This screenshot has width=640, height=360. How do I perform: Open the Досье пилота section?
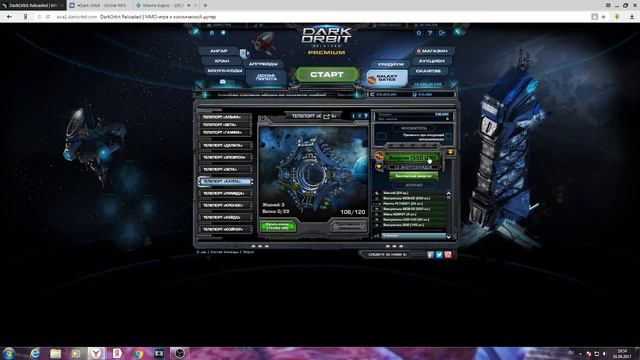[x=267, y=77]
